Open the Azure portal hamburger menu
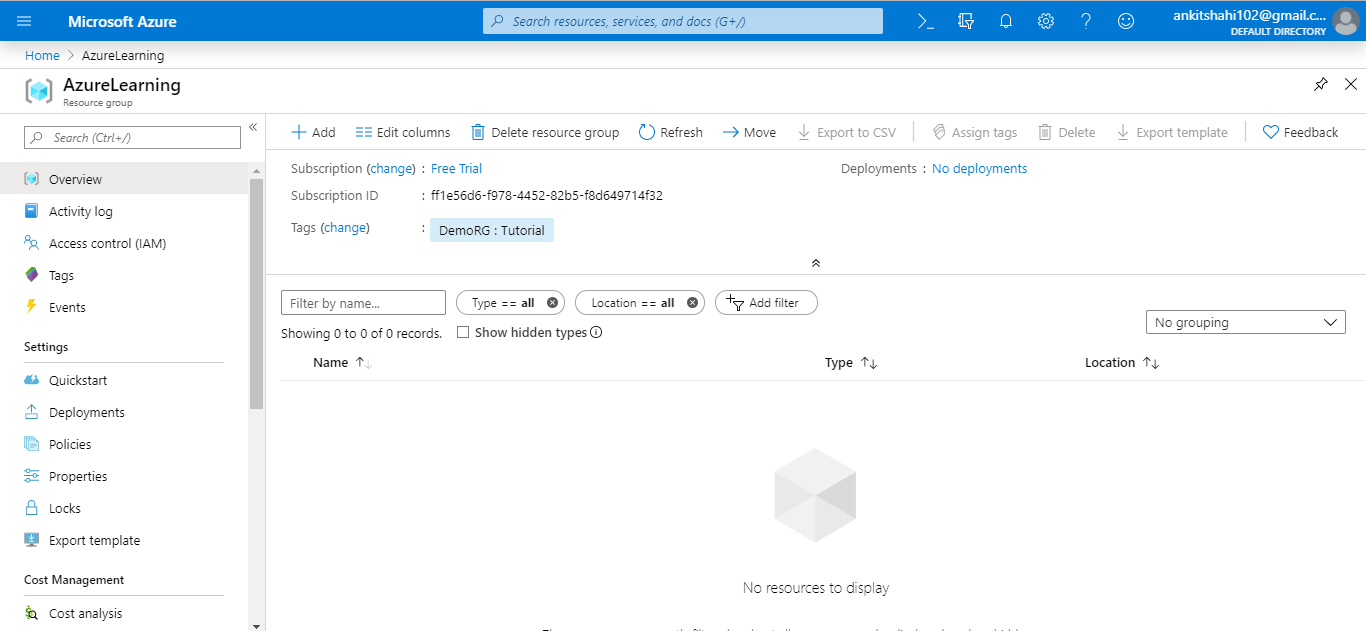 [25, 21]
